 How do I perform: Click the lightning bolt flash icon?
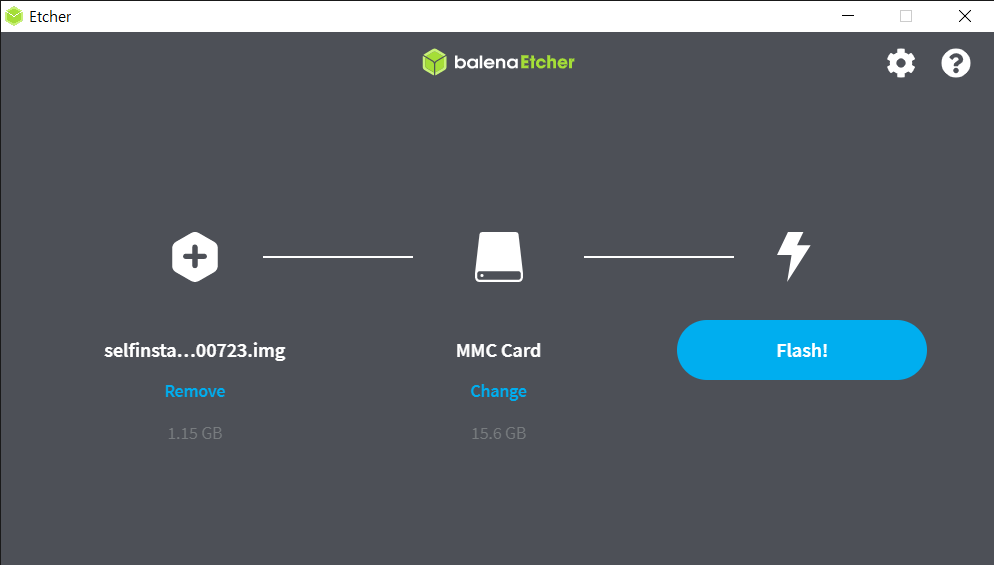[793, 256]
